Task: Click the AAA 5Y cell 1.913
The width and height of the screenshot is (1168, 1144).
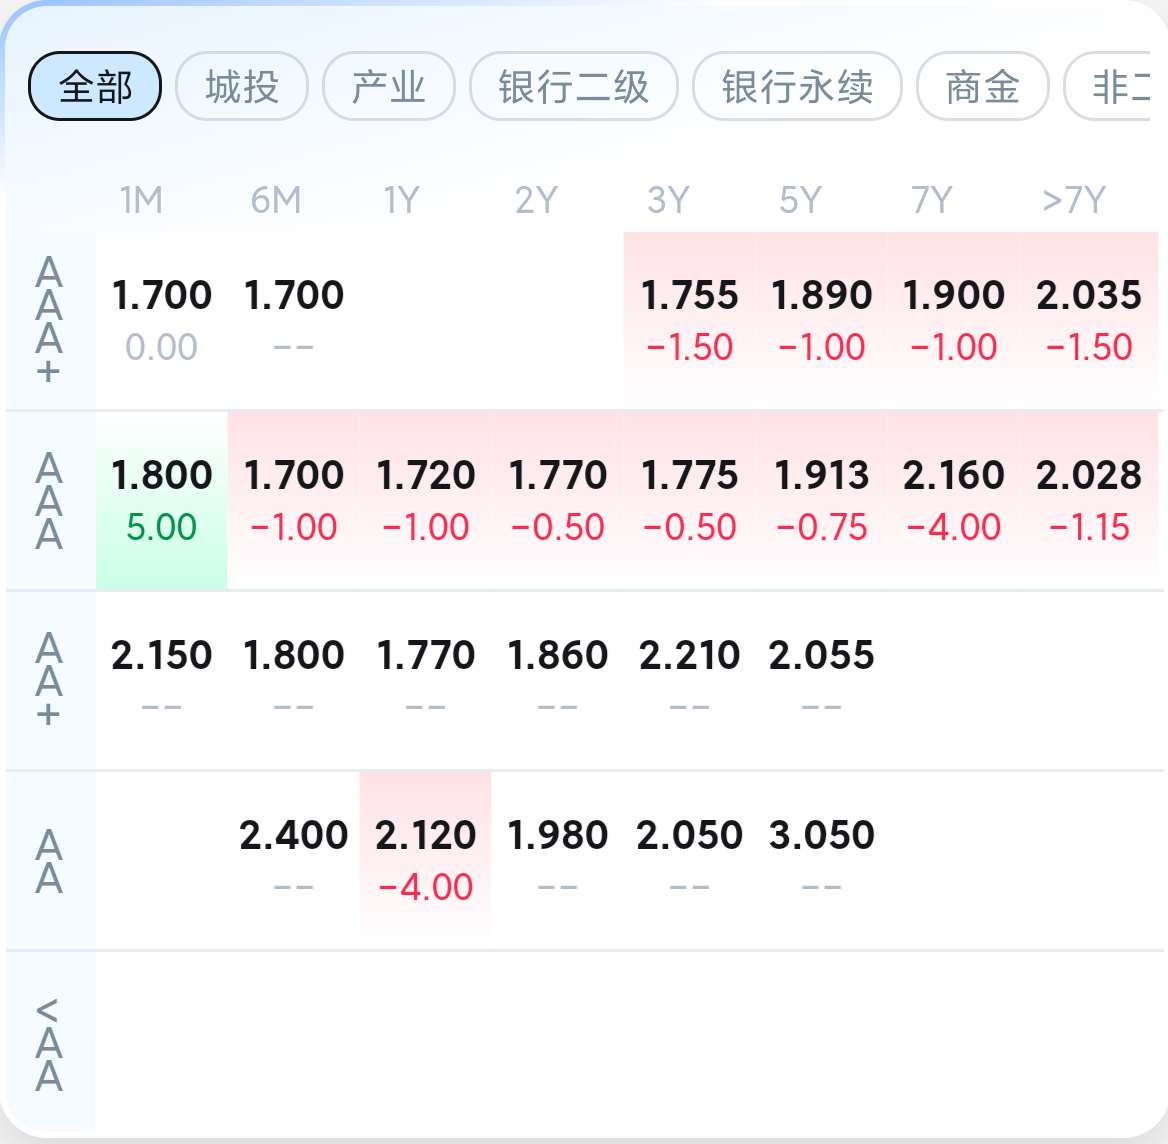Action: click(822, 501)
